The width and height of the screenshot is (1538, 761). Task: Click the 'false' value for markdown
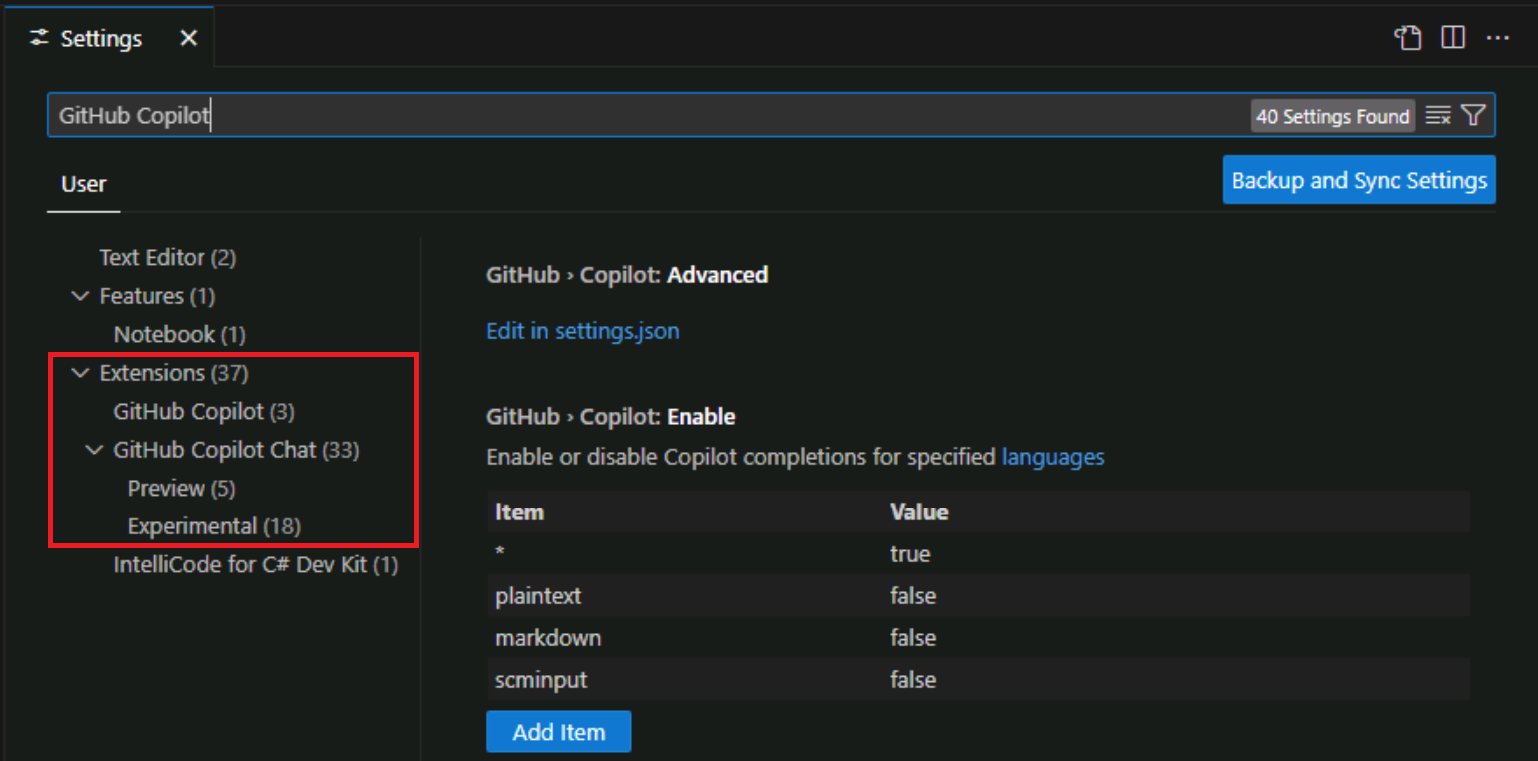[x=913, y=638]
